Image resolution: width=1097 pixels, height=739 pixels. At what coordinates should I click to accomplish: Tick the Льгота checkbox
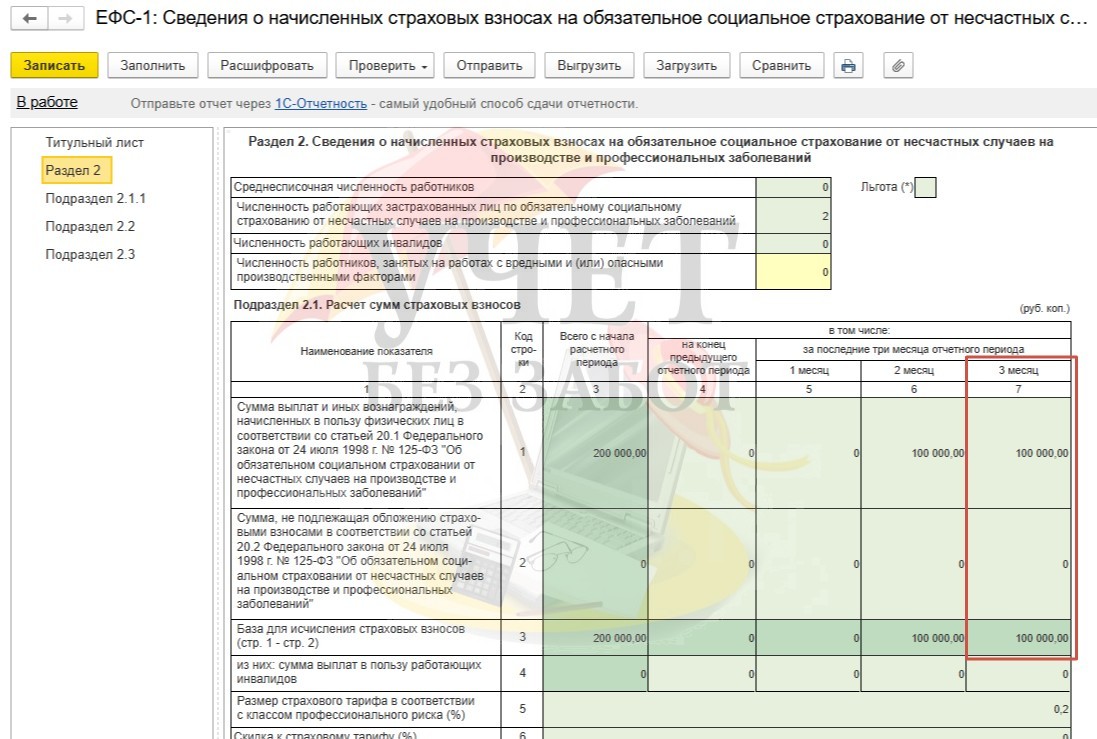coord(925,188)
